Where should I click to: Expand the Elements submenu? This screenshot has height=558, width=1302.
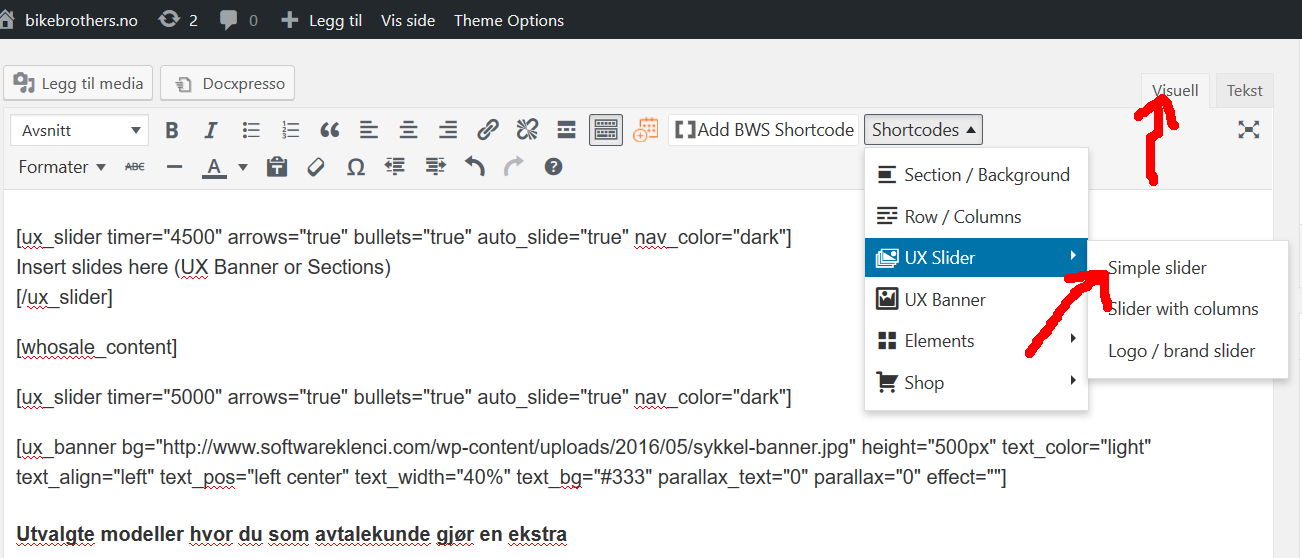click(x=976, y=341)
